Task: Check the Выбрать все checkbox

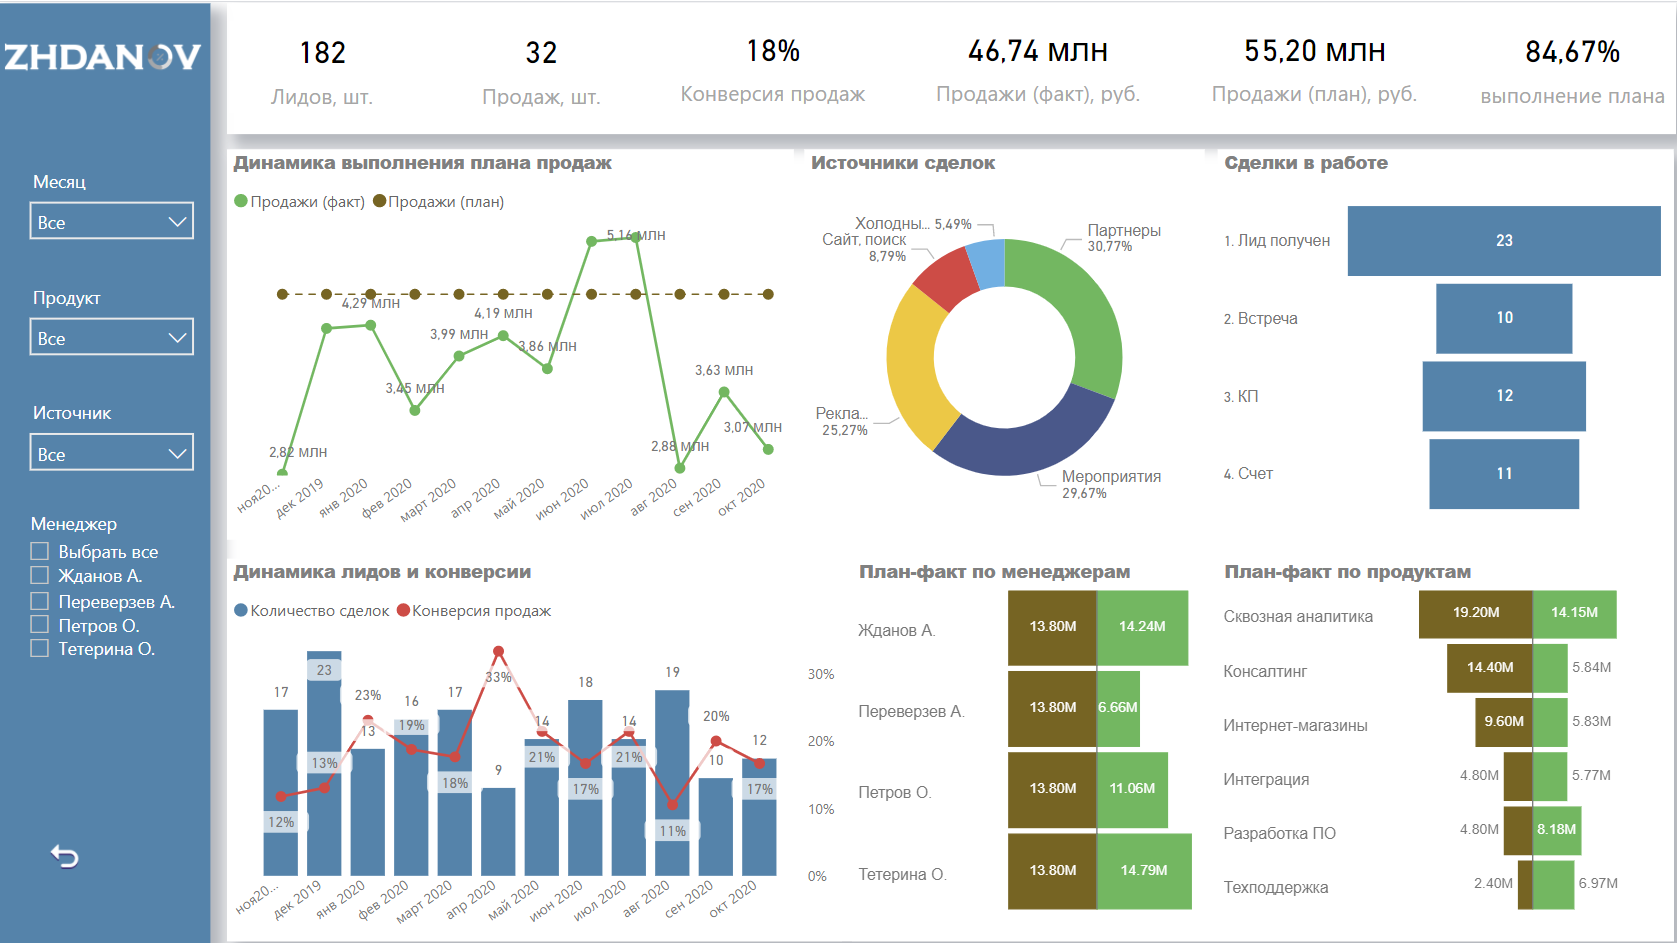Action: (x=40, y=551)
